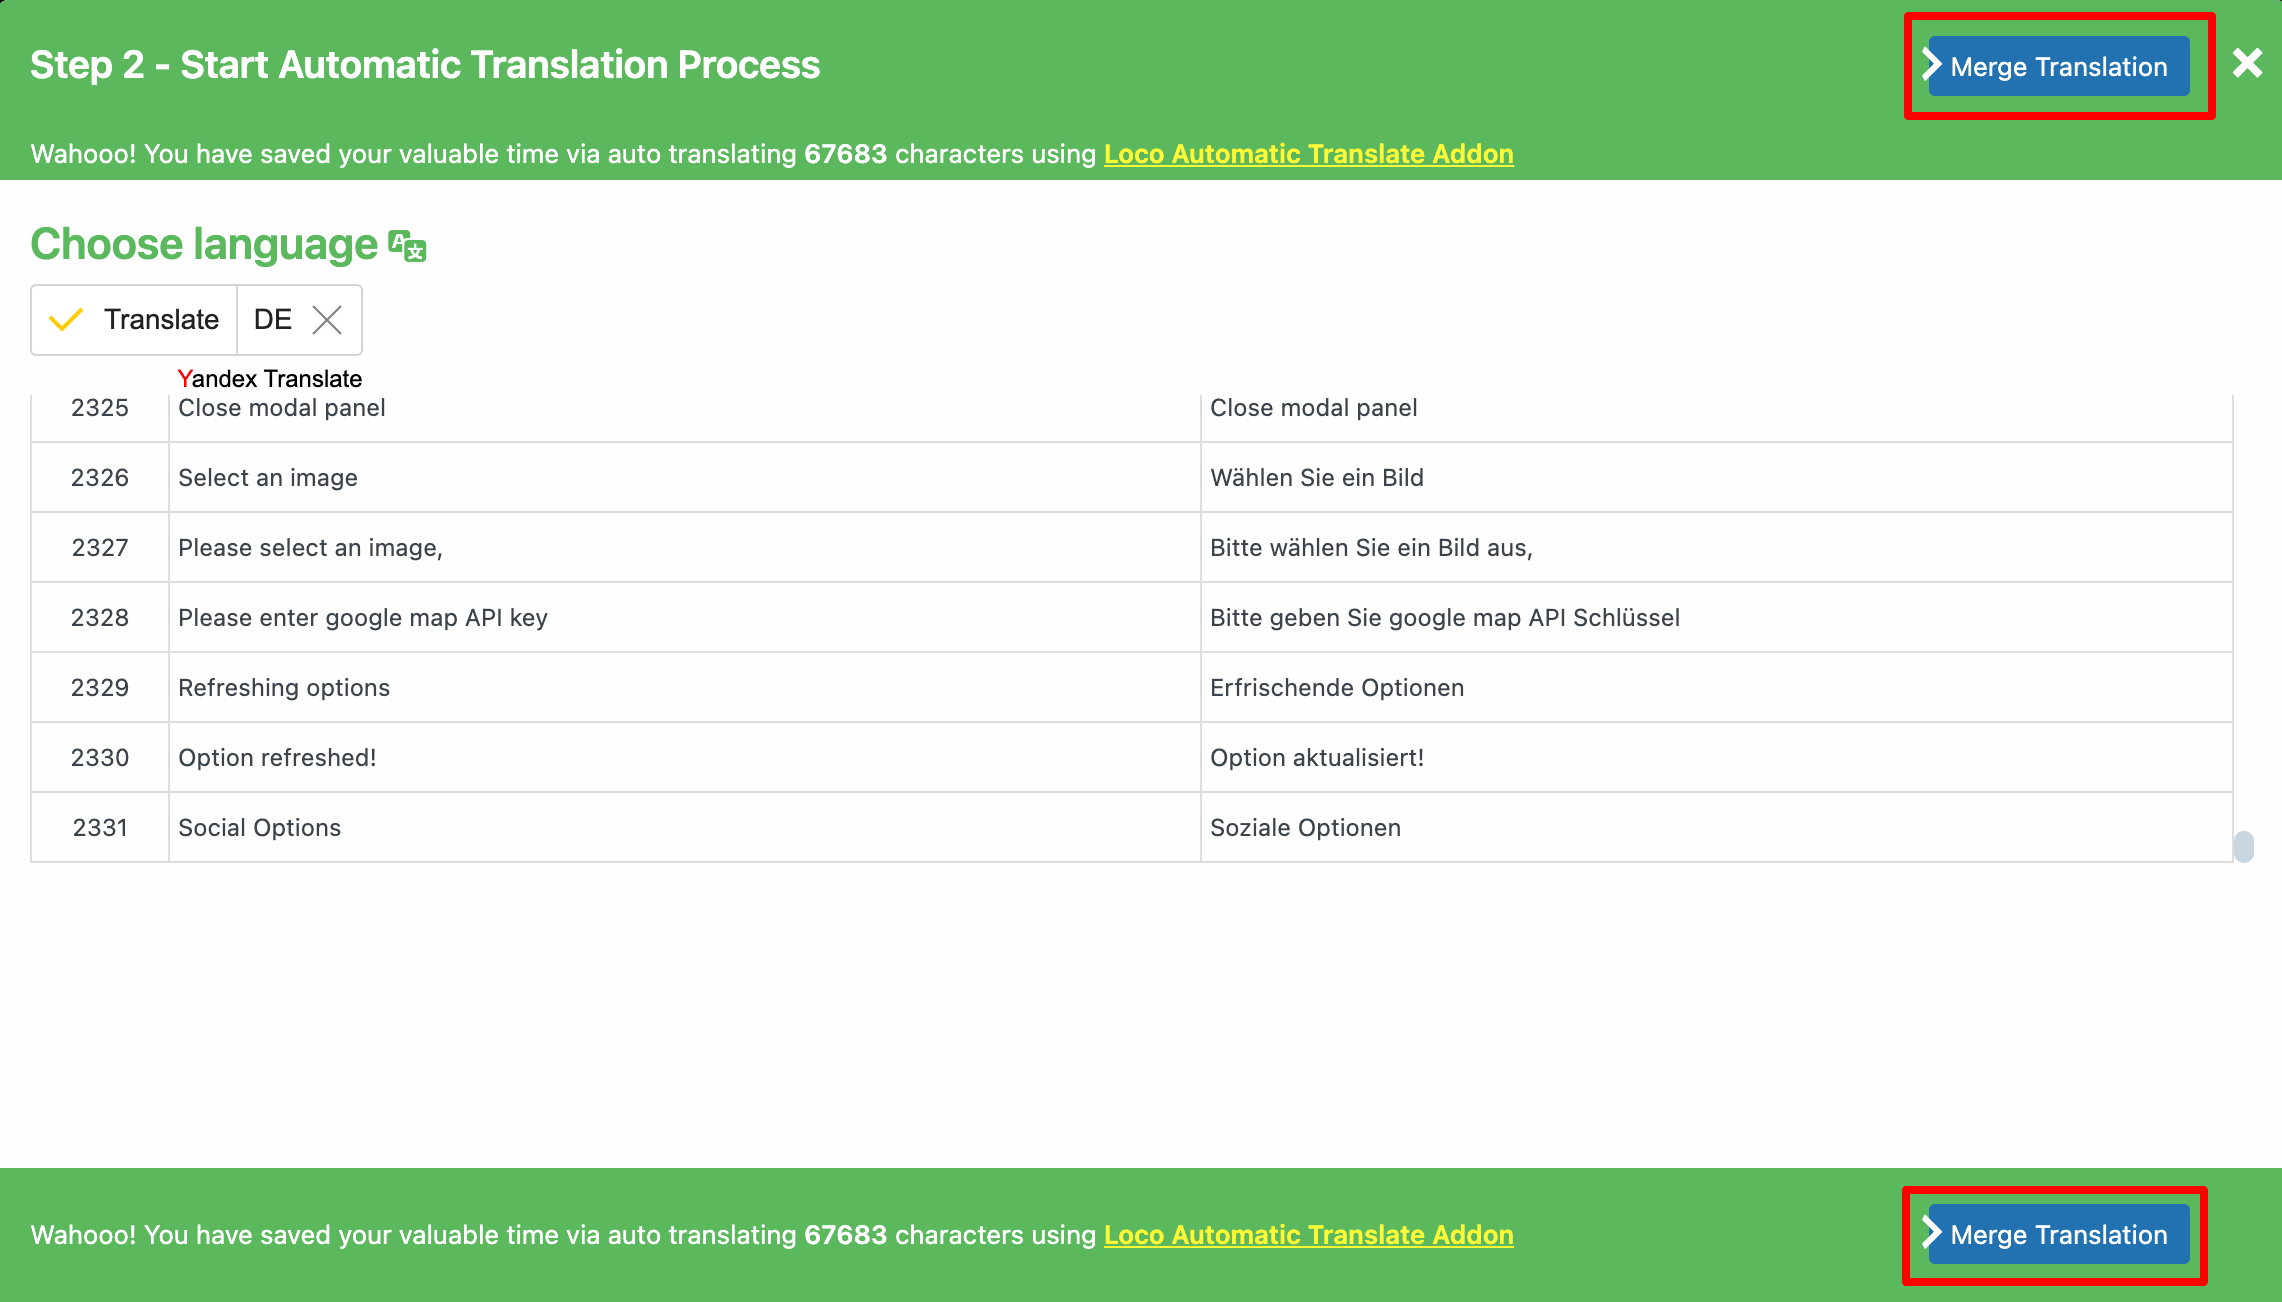Remove the DE language tag with X
2282x1302 pixels.
click(x=328, y=320)
